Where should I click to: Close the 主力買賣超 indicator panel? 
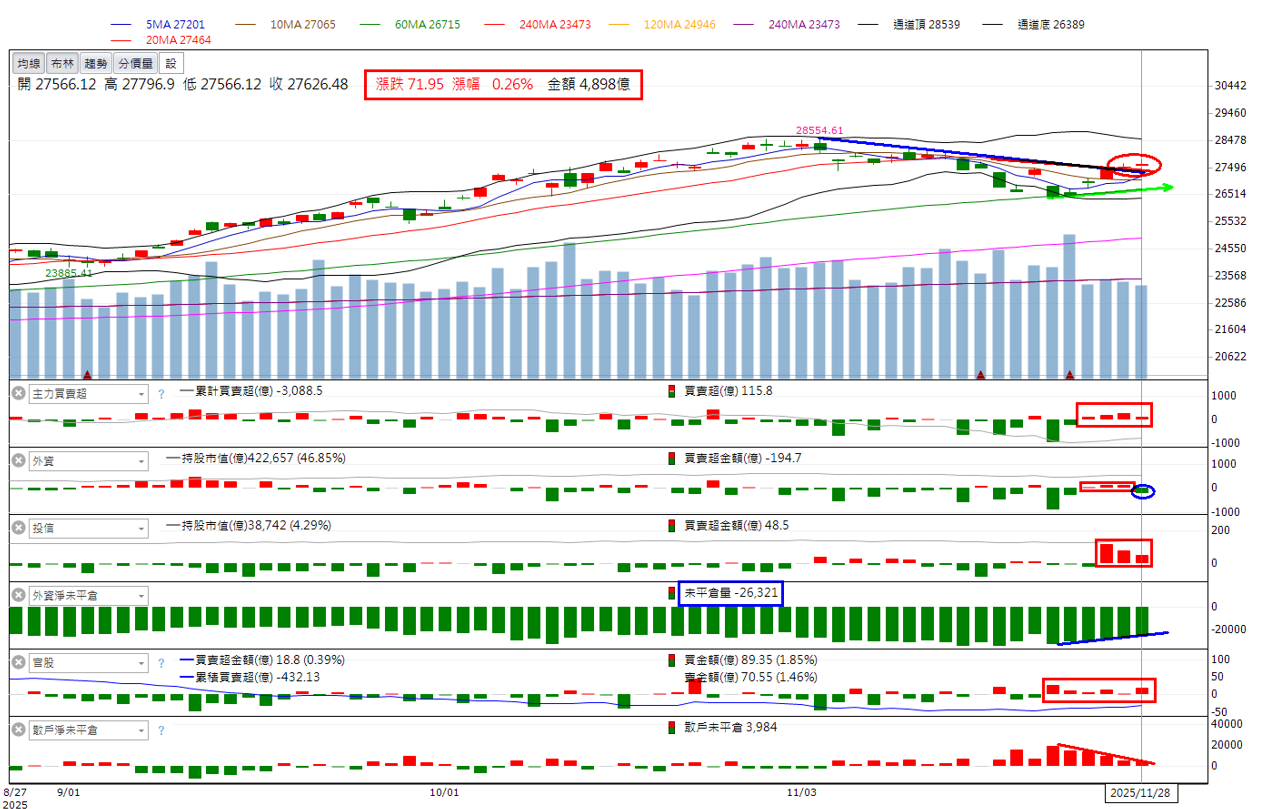[x=18, y=394]
